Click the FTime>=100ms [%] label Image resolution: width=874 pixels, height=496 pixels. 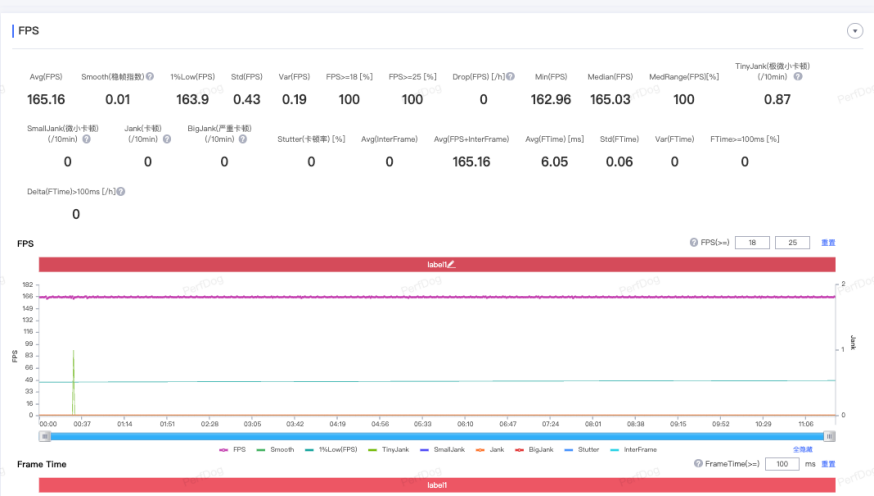745,139
